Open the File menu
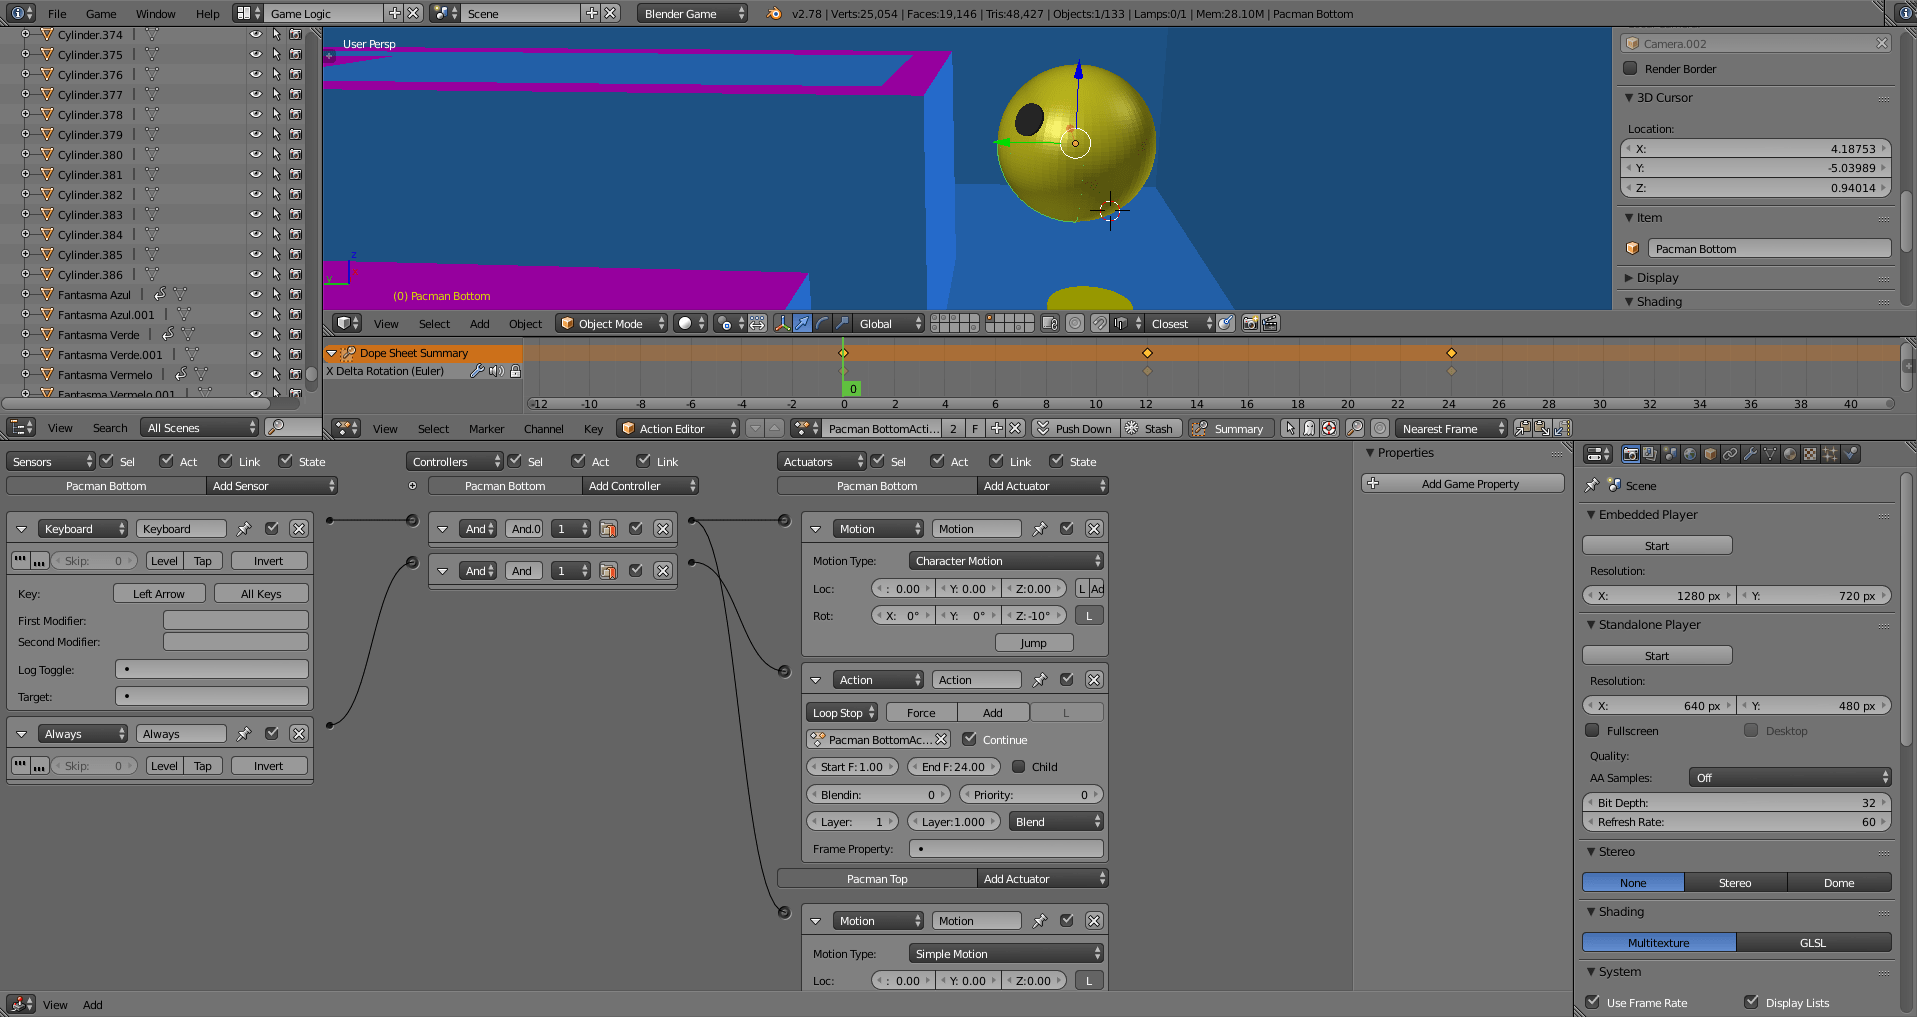1917x1017 pixels. pyautogui.click(x=57, y=14)
